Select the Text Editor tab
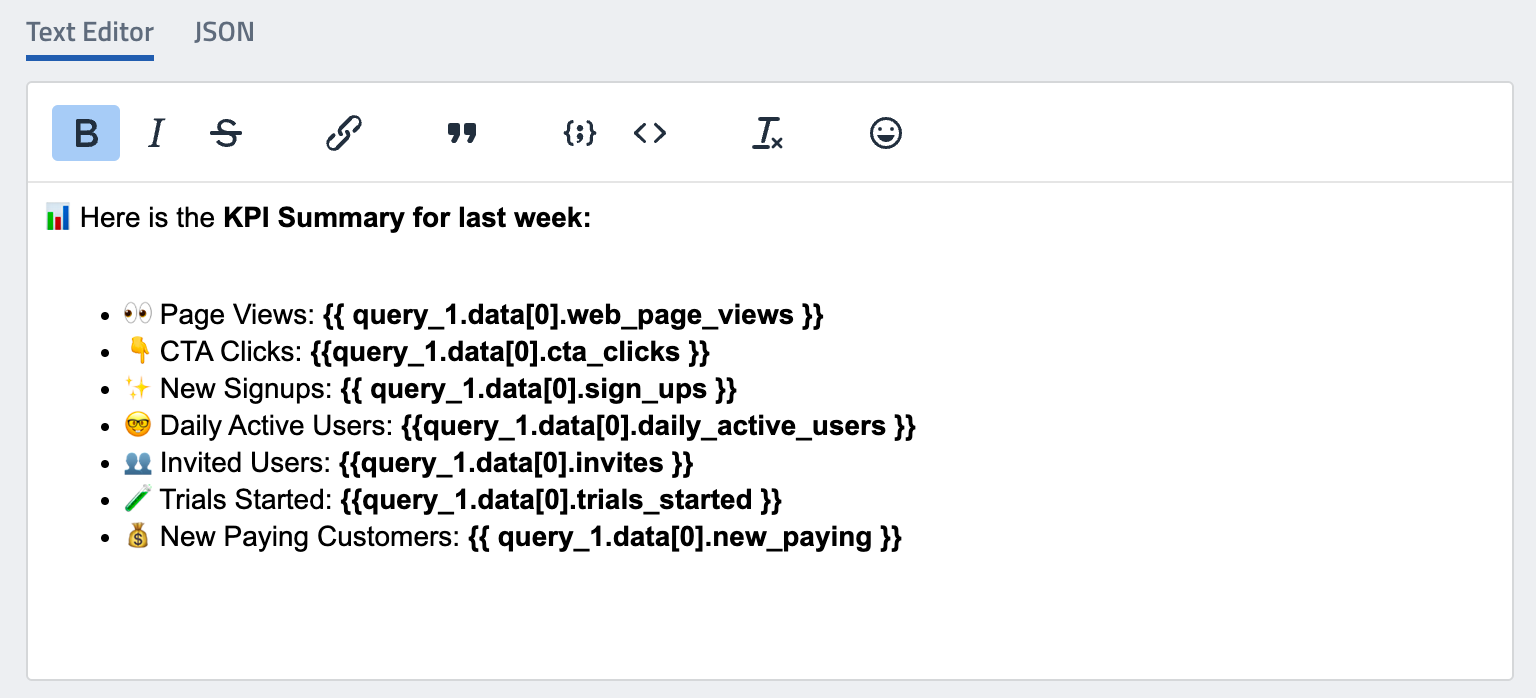1536x698 pixels. click(90, 32)
